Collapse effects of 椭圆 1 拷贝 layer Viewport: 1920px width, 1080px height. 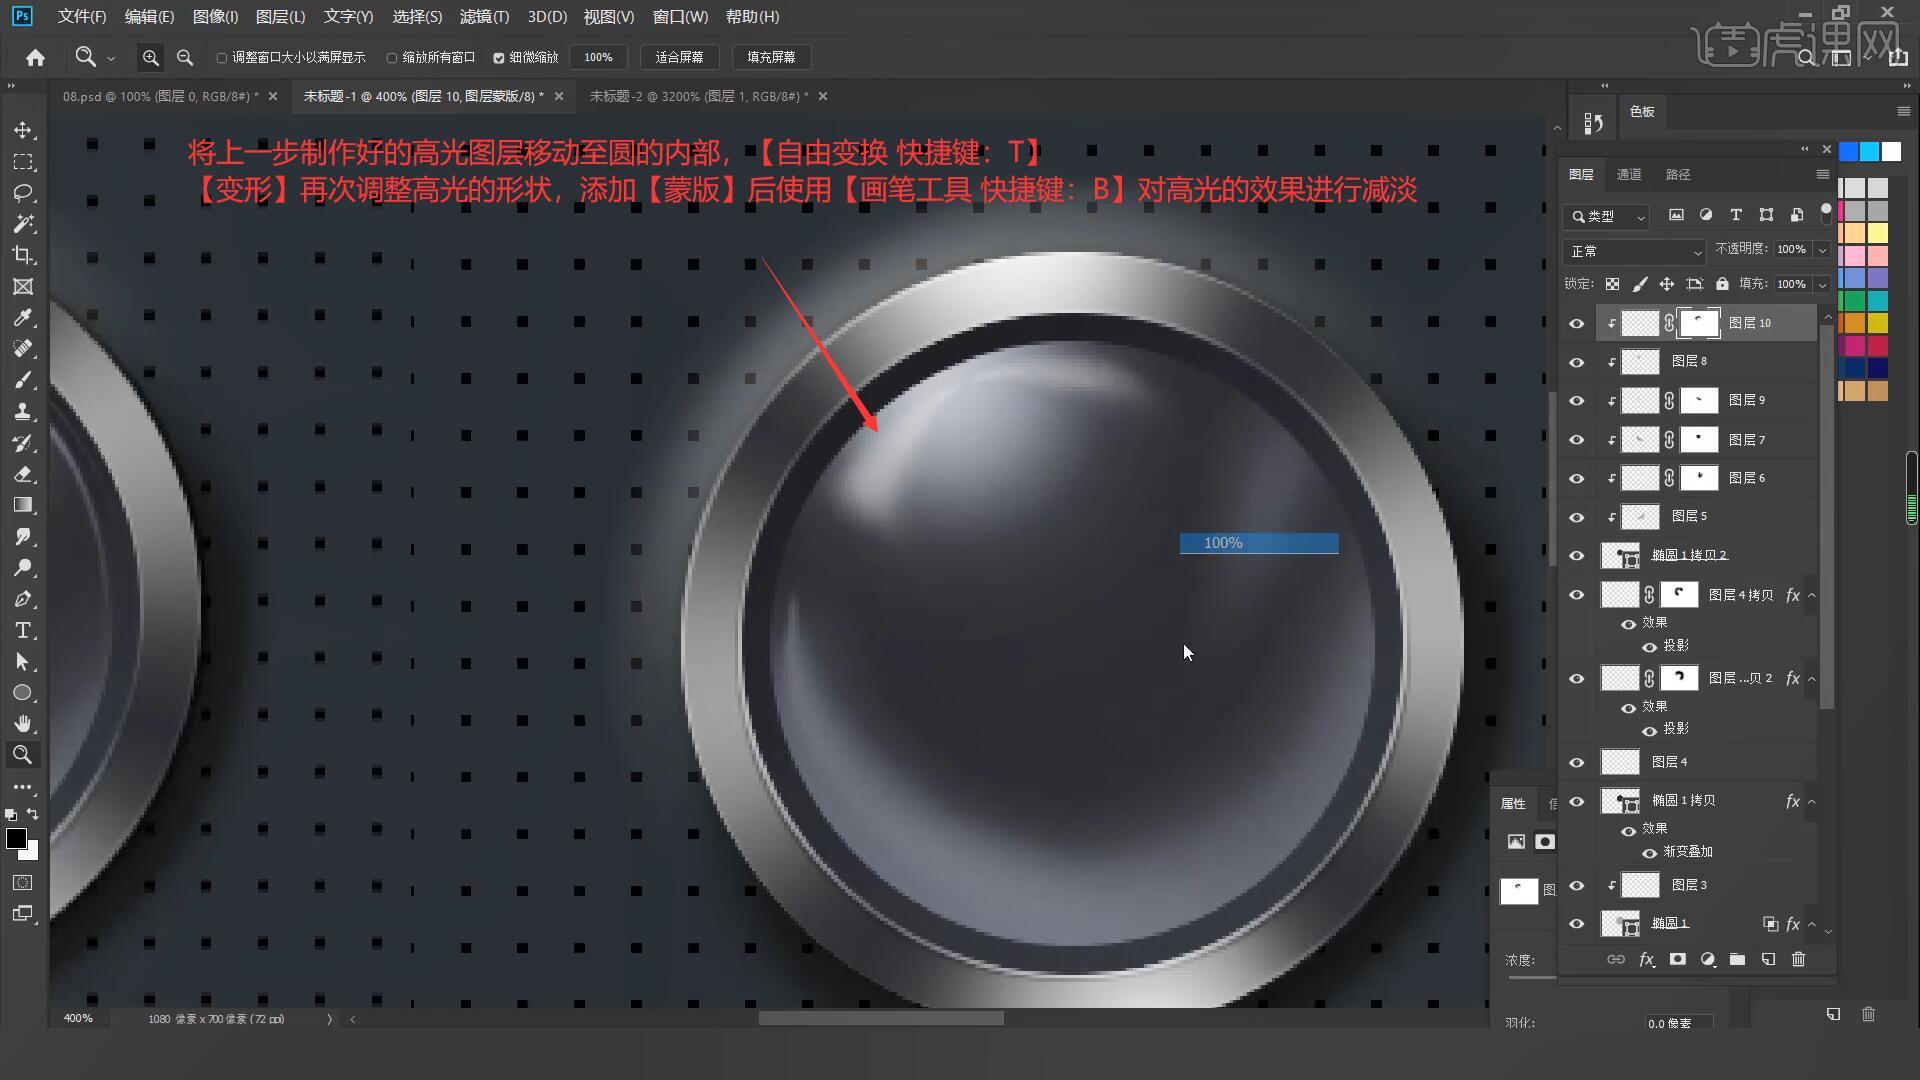(1811, 801)
